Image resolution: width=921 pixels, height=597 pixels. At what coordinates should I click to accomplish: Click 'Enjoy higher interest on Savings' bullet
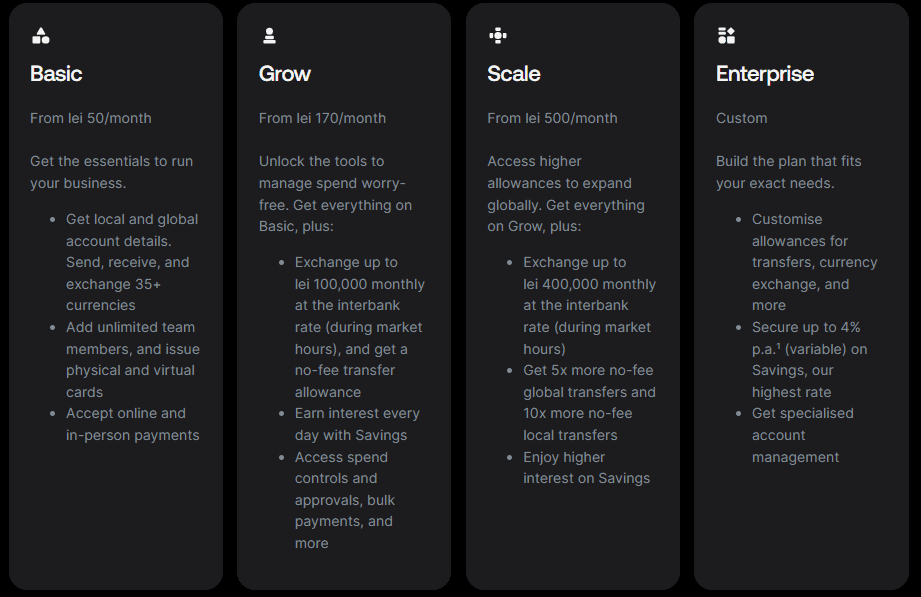click(586, 467)
